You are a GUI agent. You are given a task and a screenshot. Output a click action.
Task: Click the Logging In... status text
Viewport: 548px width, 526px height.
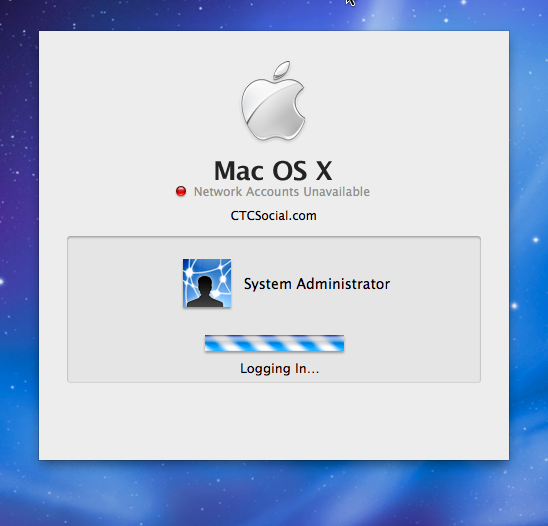pos(280,369)
